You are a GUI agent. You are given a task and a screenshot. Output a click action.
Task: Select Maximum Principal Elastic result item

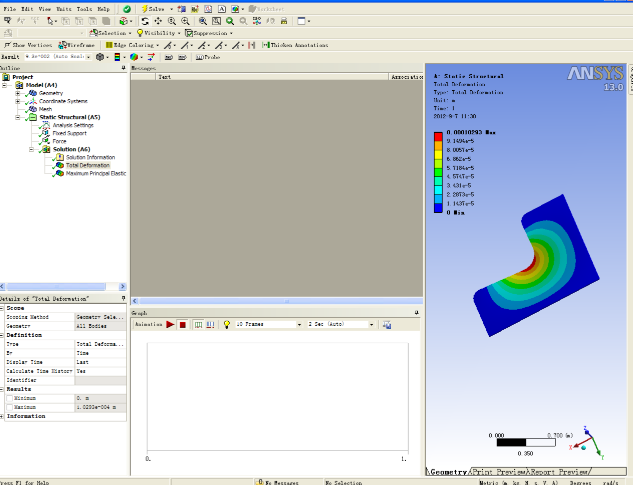click(x=94, y=173)
